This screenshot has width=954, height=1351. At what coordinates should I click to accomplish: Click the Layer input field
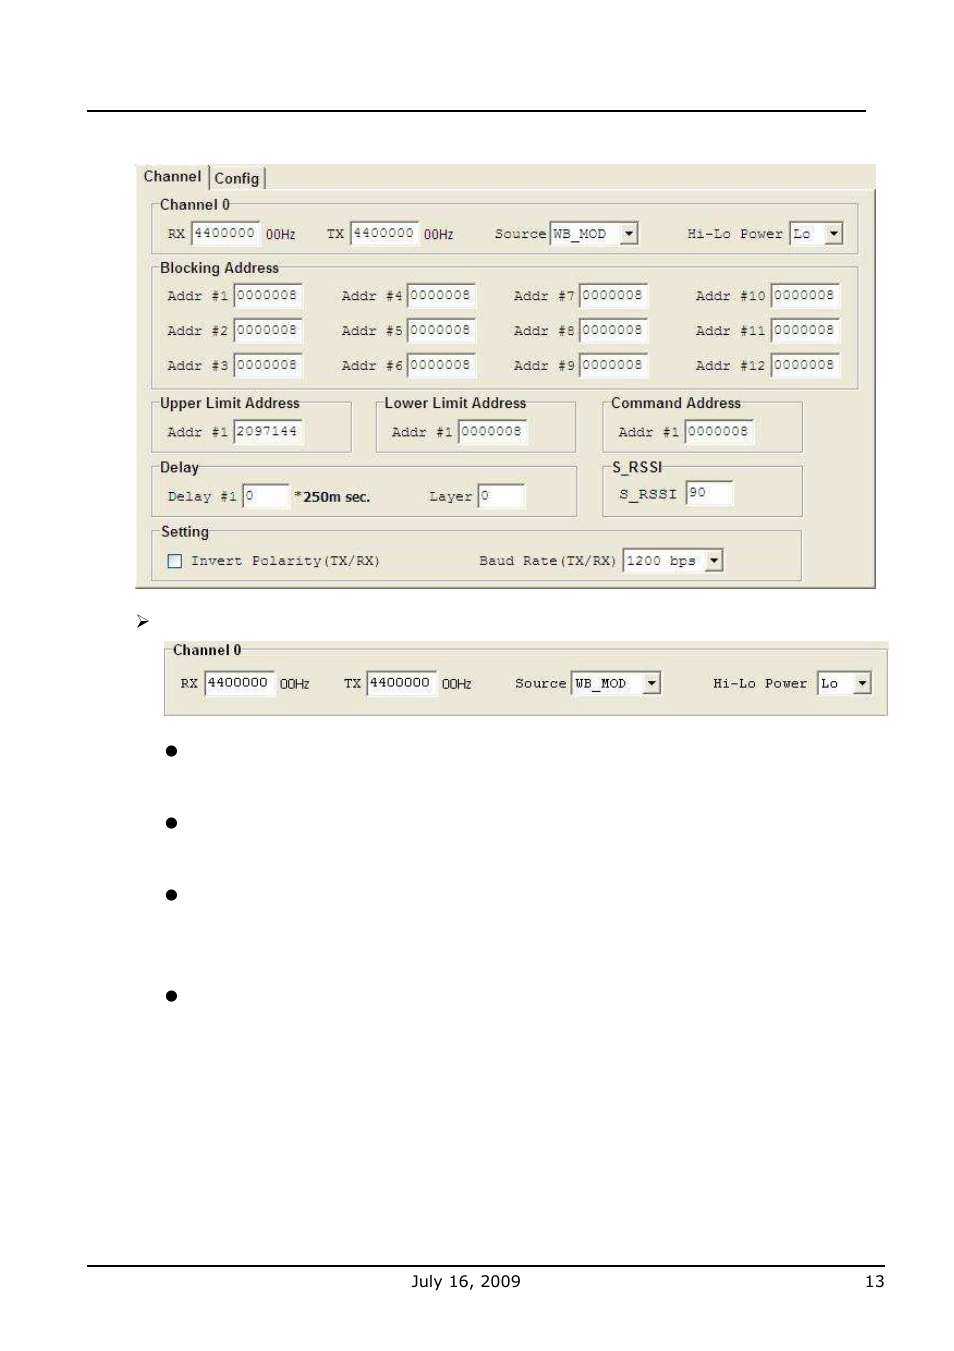coord(501,496)
